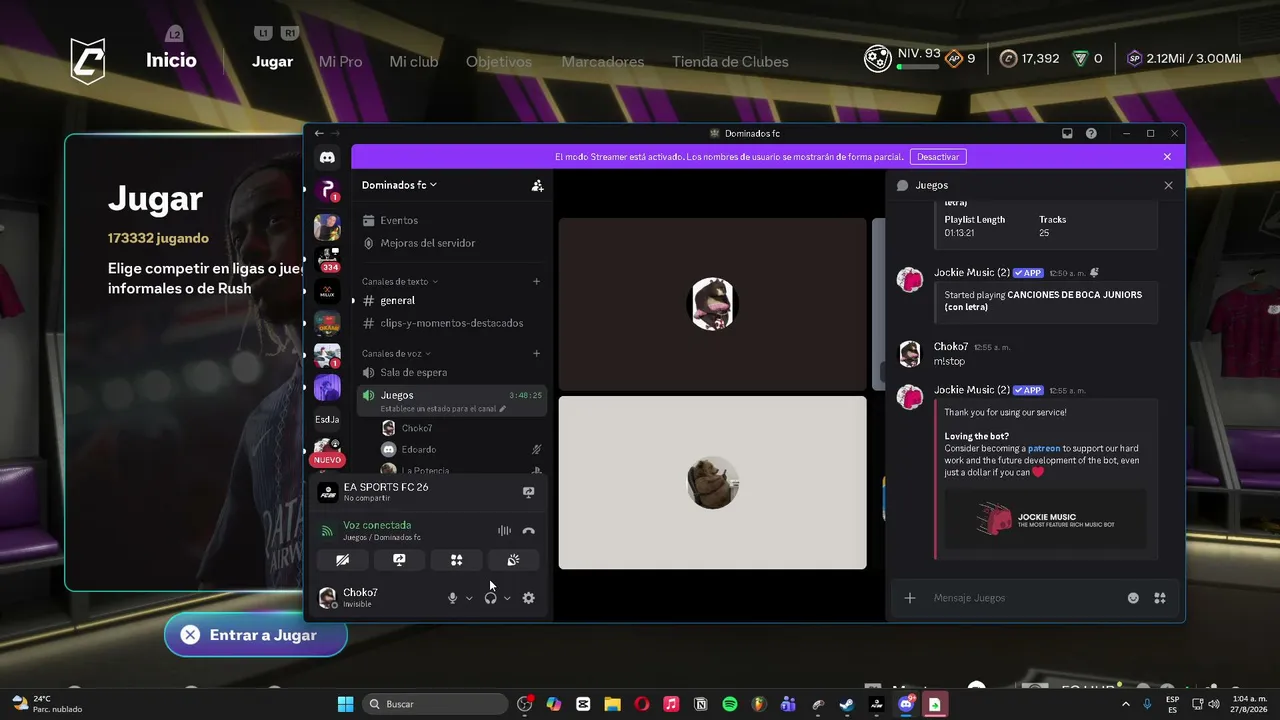This screenshot has width=1280, height=720.
Task: Open Steam from taskbar
Action: tap(847, 704)
